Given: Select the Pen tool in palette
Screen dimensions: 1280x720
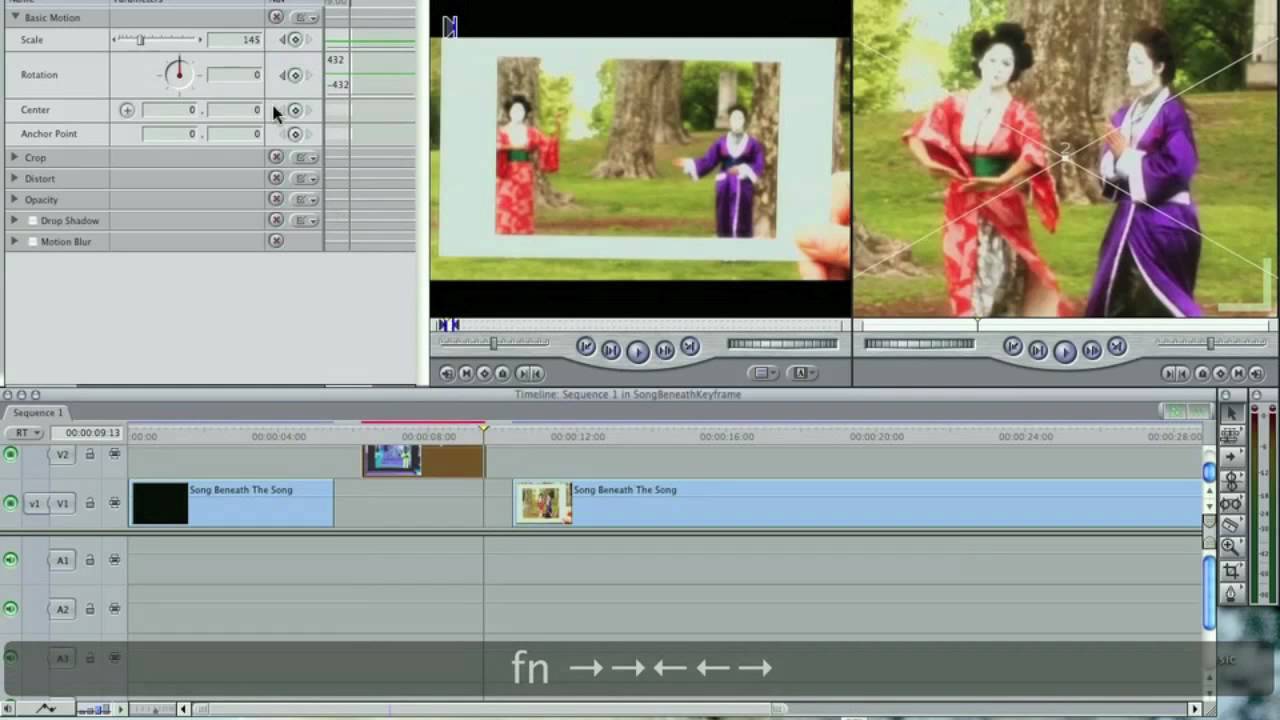Looking at the screenshot, I should point(1231,593).
